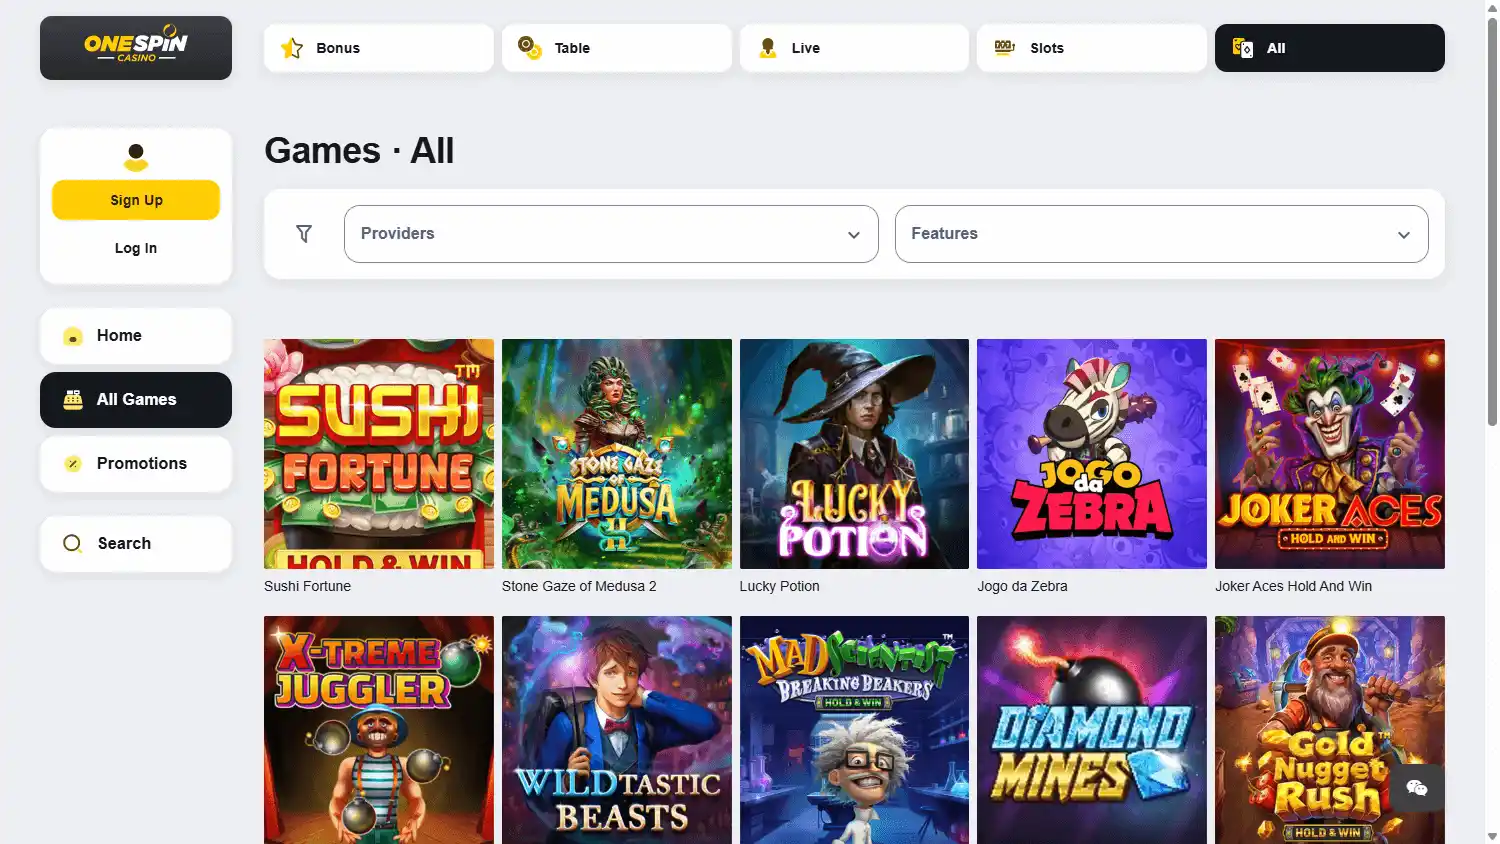
Task: Click the dealer icon on Live tab
Action: [x=768, y=48]
